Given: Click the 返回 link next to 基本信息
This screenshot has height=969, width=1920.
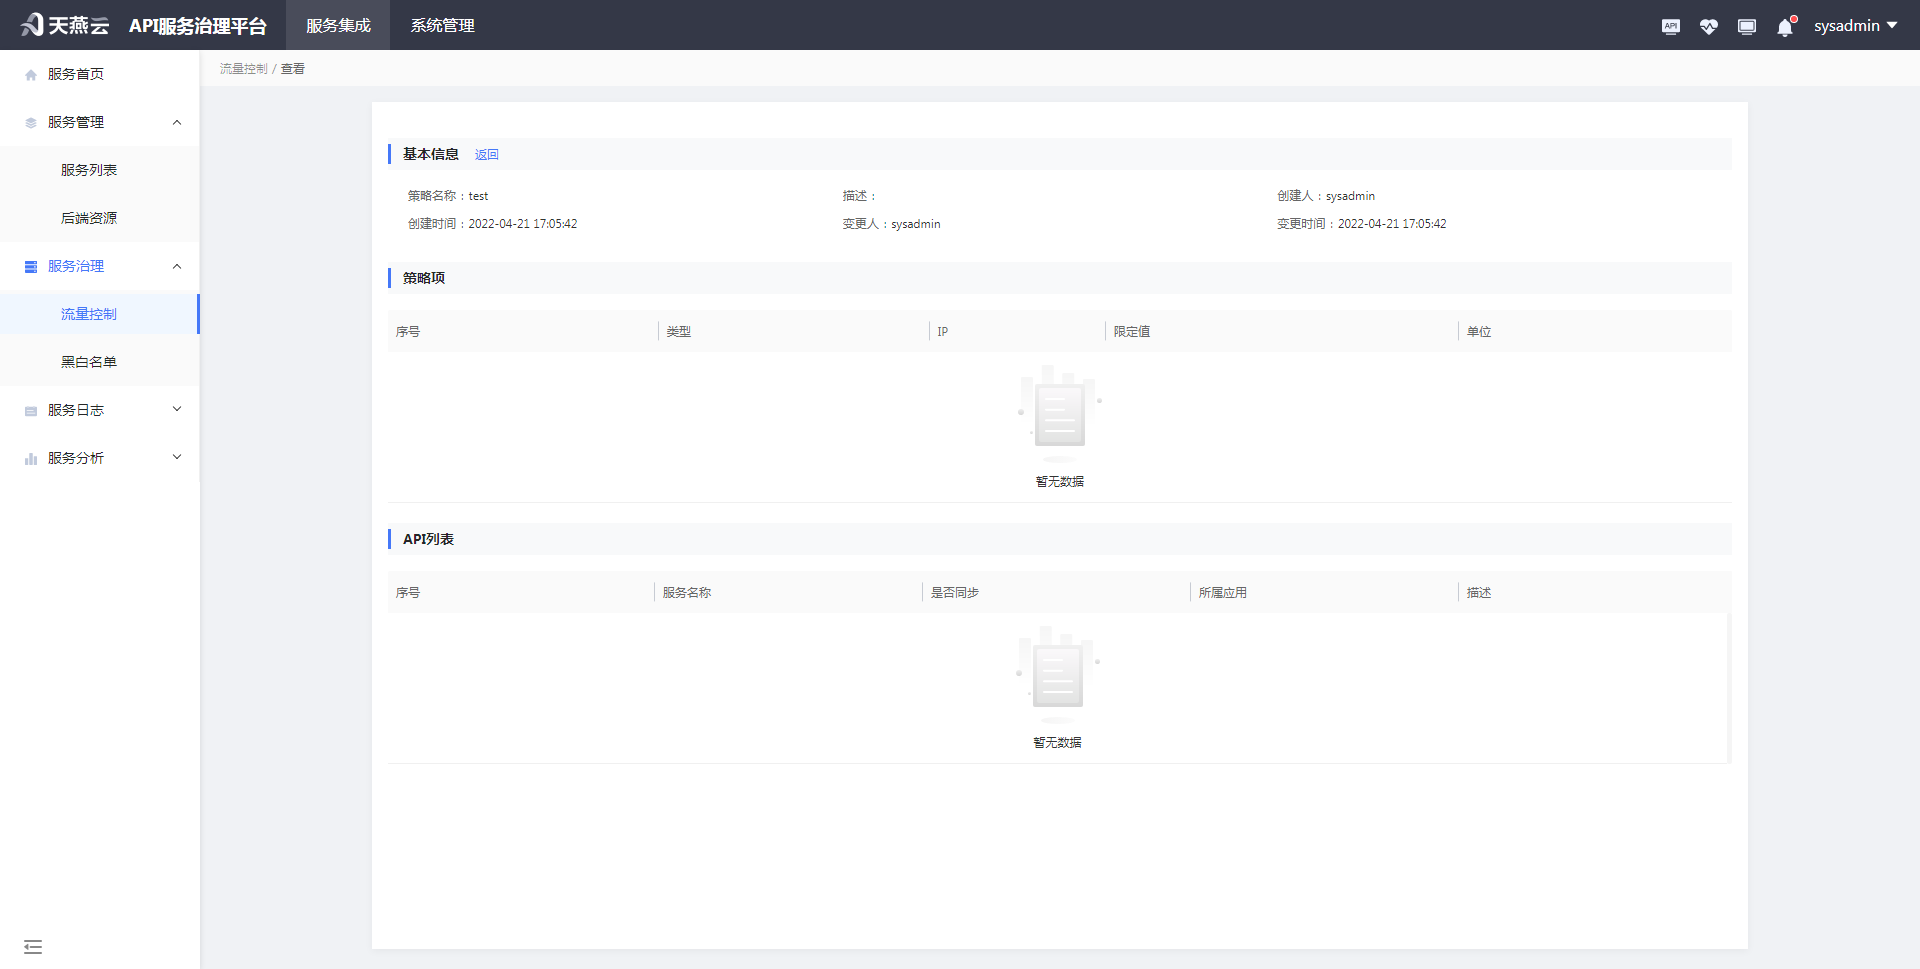Looking at the screenshot, I should coord(486,155).
